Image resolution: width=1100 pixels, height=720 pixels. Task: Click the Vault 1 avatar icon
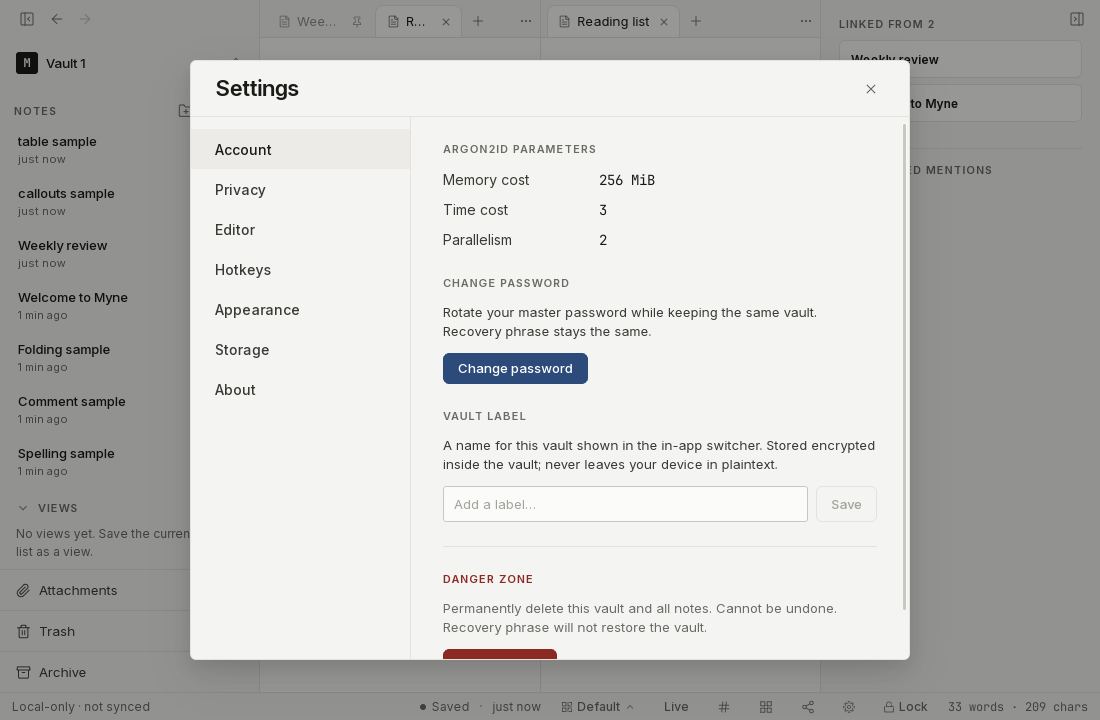click(27, 63)
